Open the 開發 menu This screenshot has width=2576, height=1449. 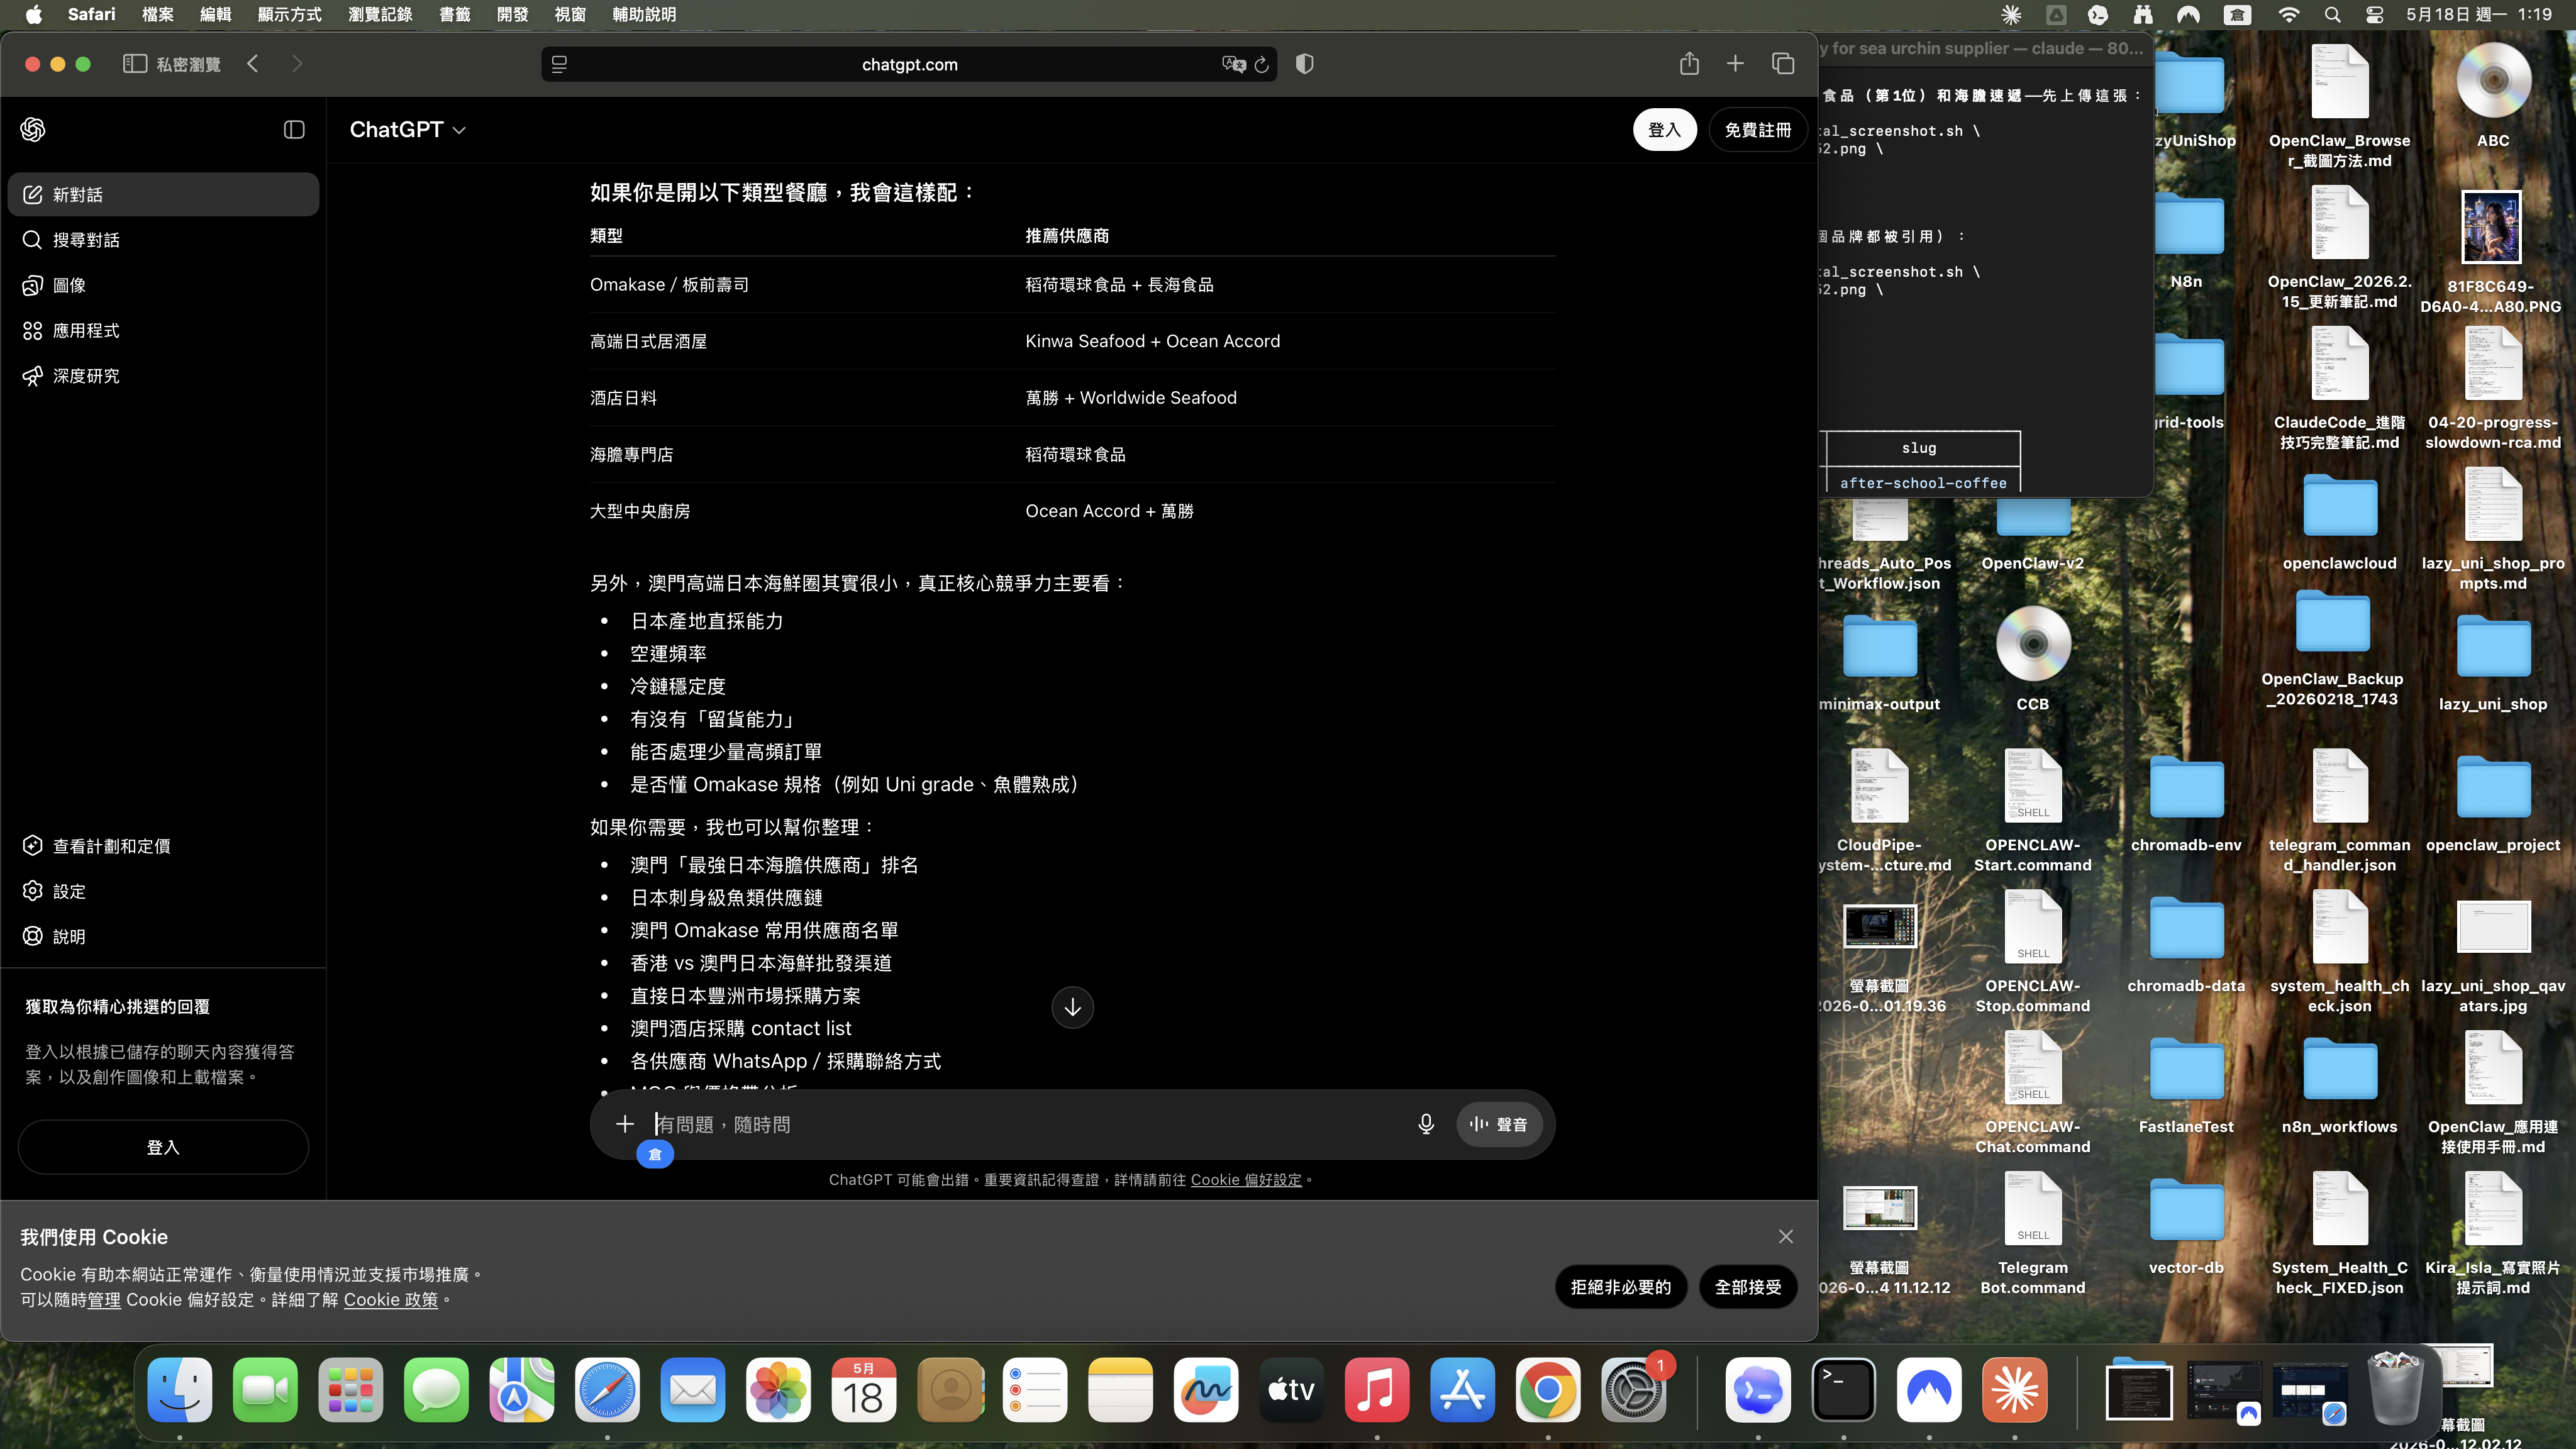[512, 14]
